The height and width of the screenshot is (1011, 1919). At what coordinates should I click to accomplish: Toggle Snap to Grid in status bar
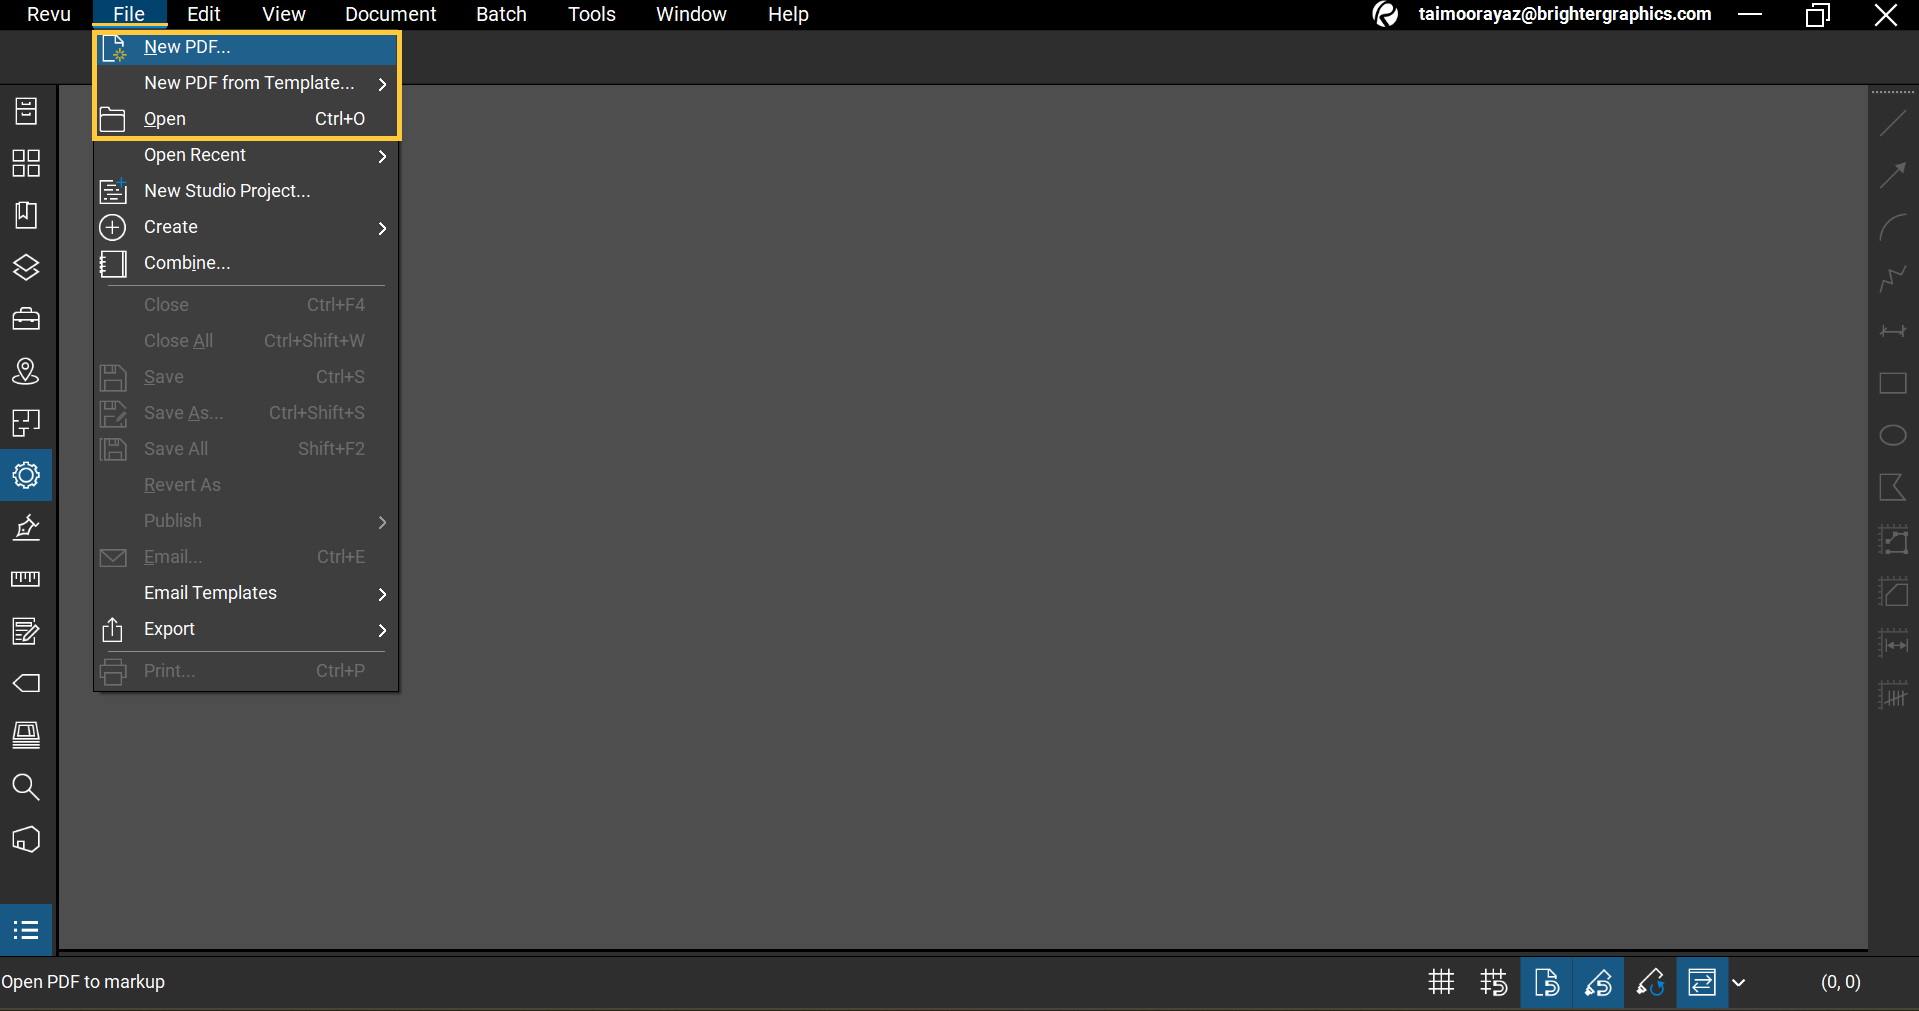click(1493, 982)
